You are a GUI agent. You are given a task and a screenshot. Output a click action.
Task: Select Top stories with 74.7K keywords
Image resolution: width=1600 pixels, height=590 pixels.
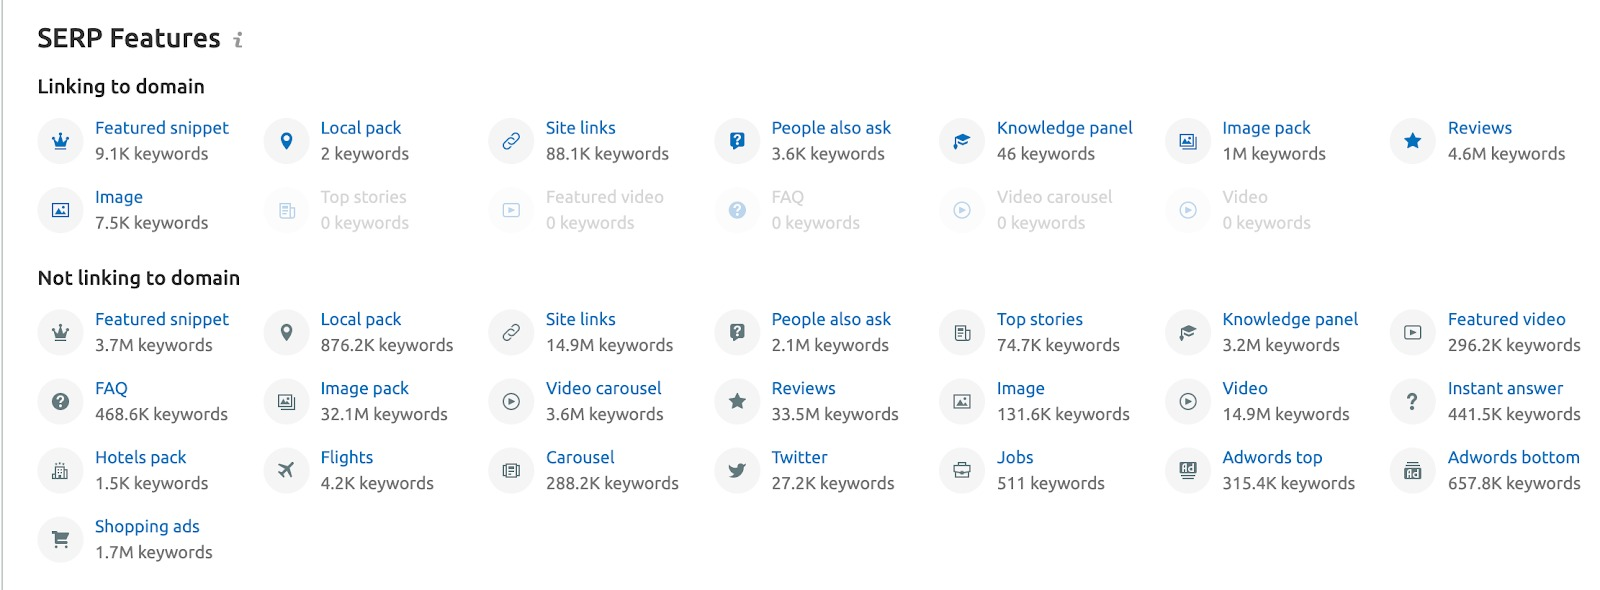[1039, 319]
